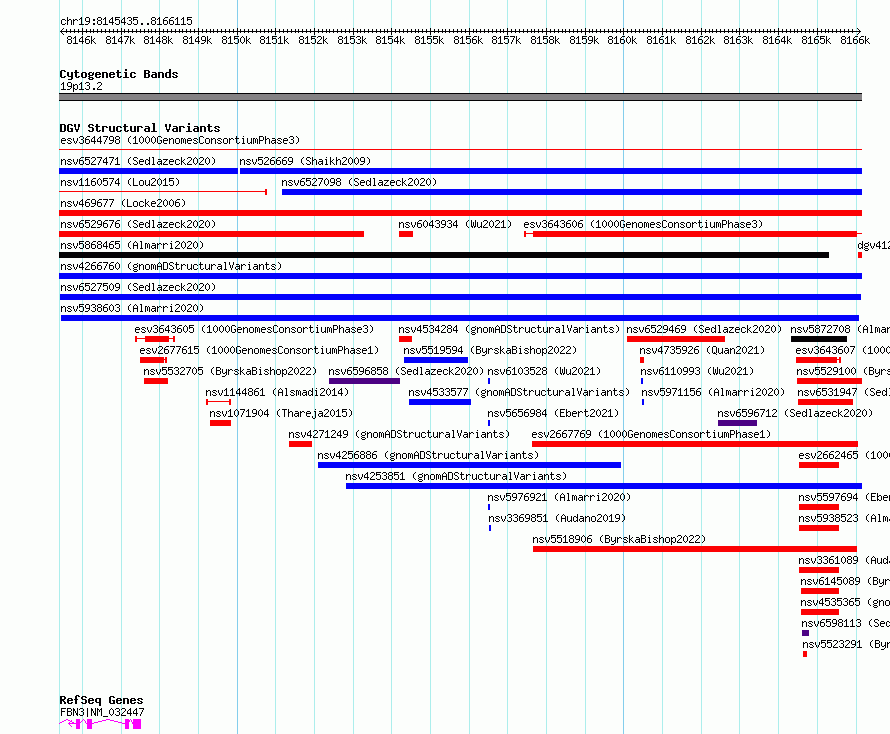This screenshot has height=734, width=890.
Task: Click nsv4253851 (gnomADStructuralVariants) label
Action: (x=456, y=476)
